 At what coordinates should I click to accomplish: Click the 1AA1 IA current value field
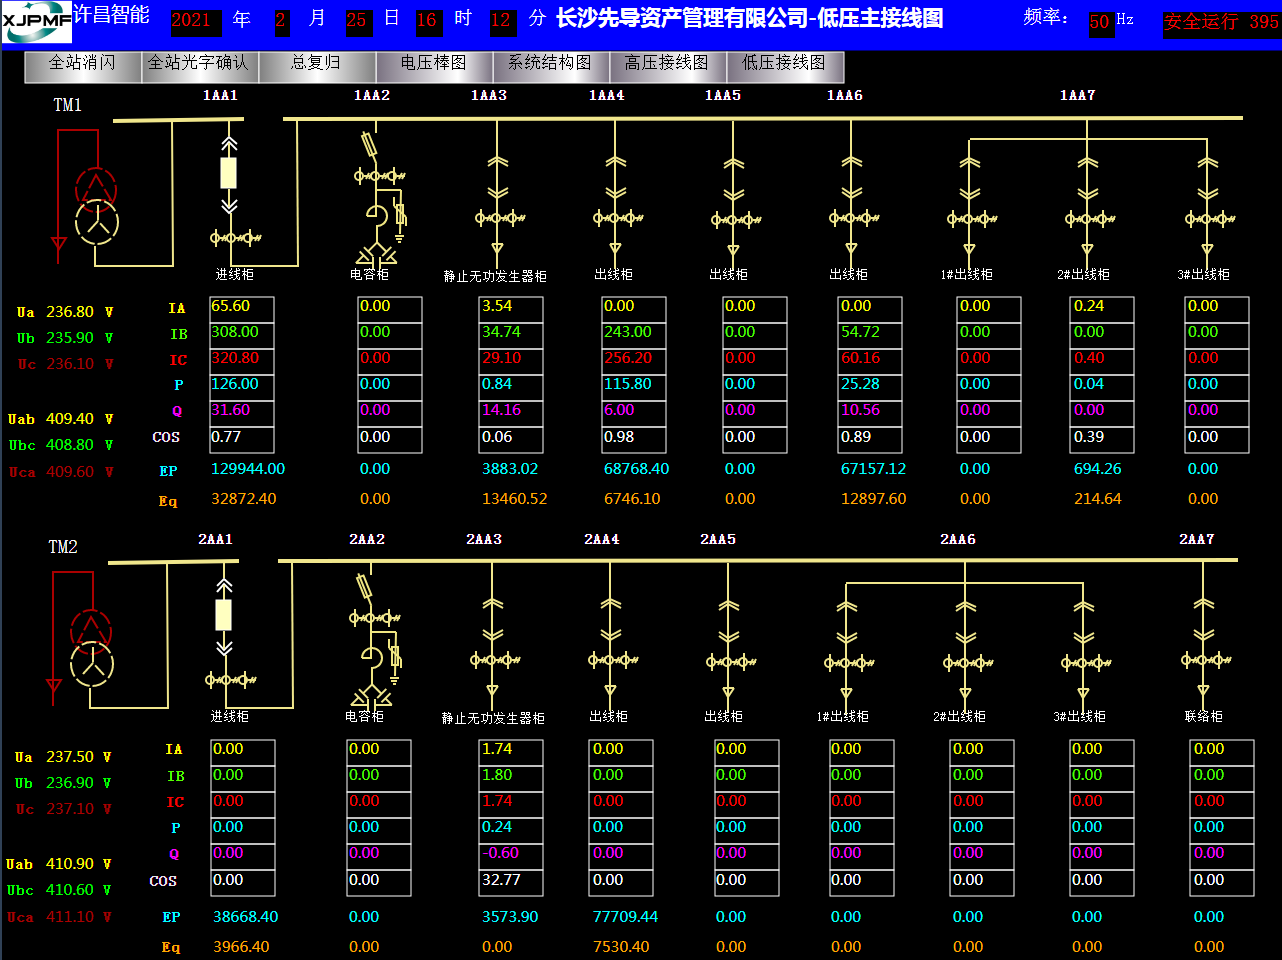pyautogui.click(x=241, y=307)
